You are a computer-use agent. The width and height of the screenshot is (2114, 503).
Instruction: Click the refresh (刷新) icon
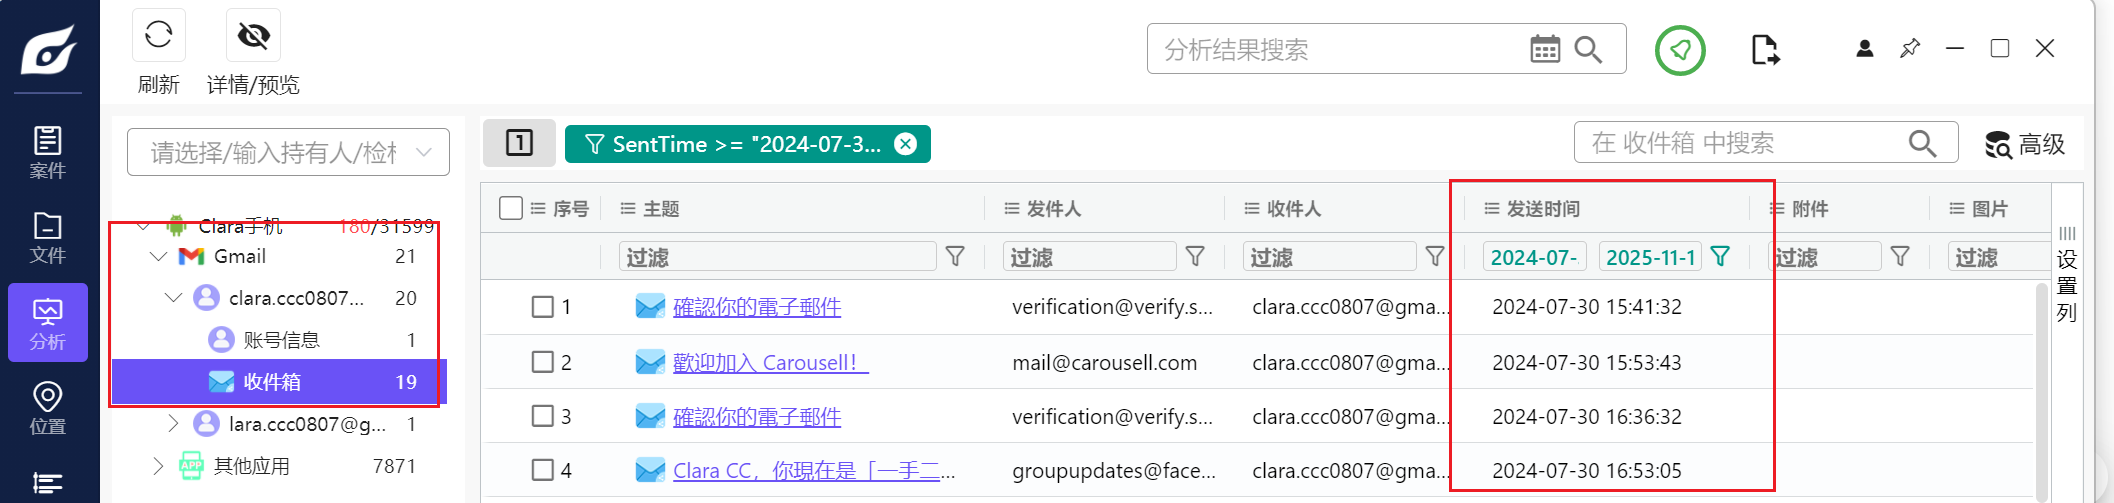click(x=158, y=36)
